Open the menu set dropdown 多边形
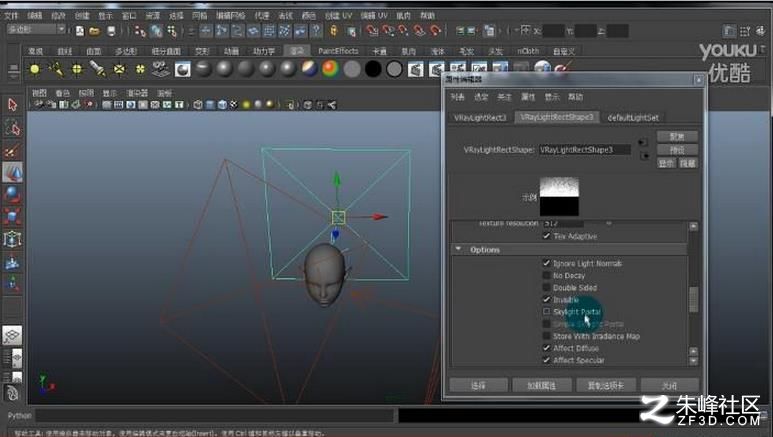The height and width of the screenshot is (437, 773). pos(36,29)
